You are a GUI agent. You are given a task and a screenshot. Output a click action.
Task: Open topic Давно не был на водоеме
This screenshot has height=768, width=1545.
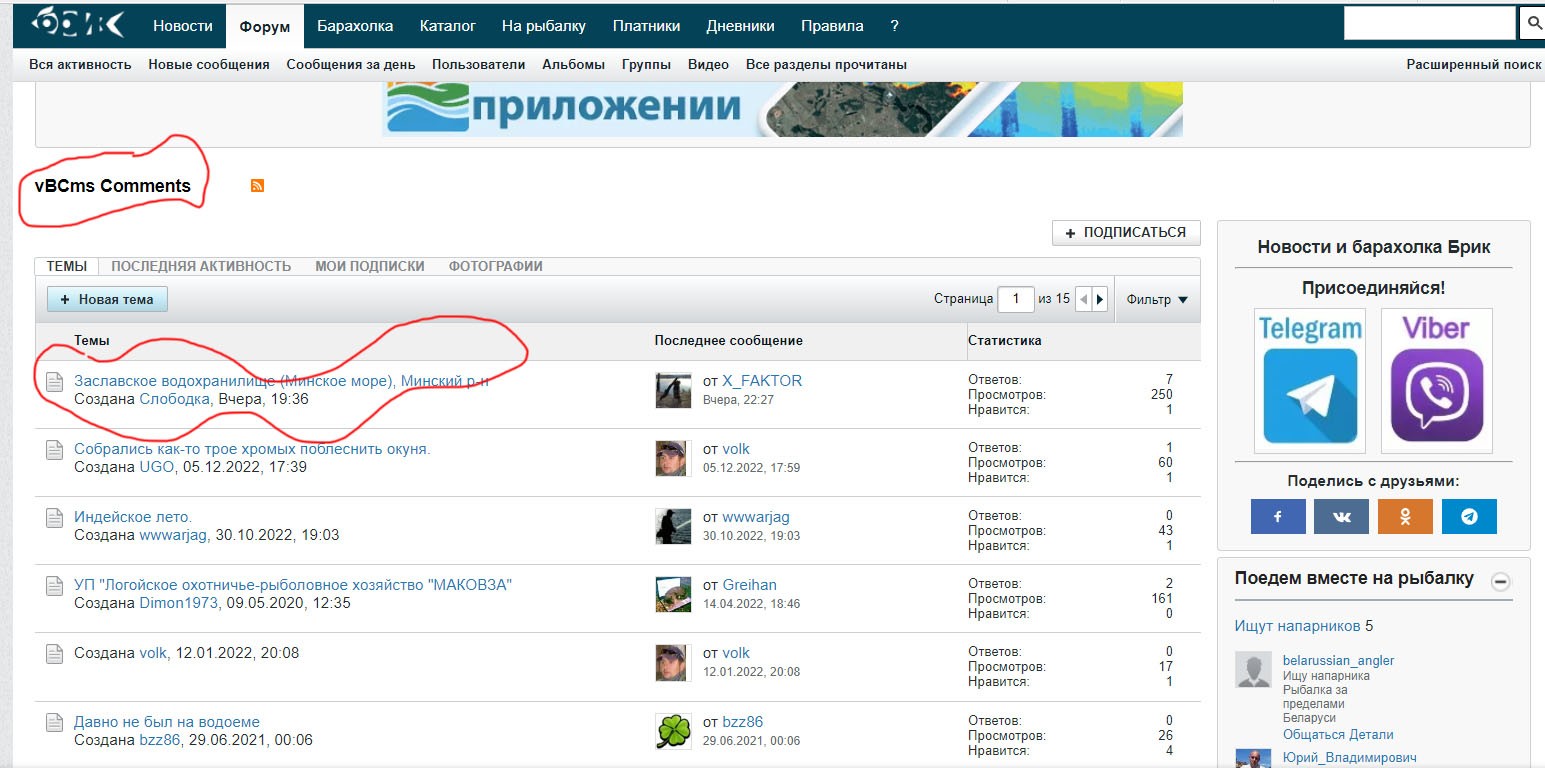pos(167,722)
